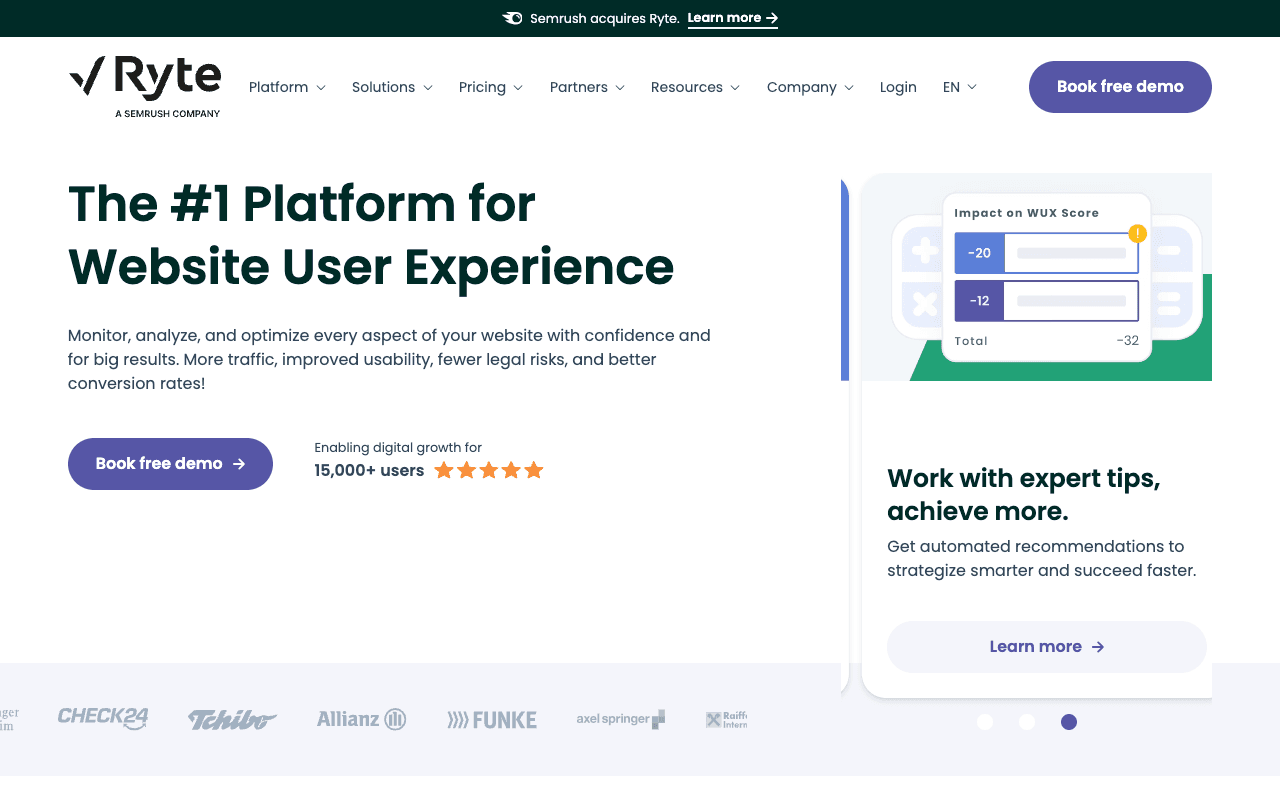The height and width of the screenshot is (800, 1280).
Task: Expand the Solutions chevron arrow
Action: click(x=428, y=88)
